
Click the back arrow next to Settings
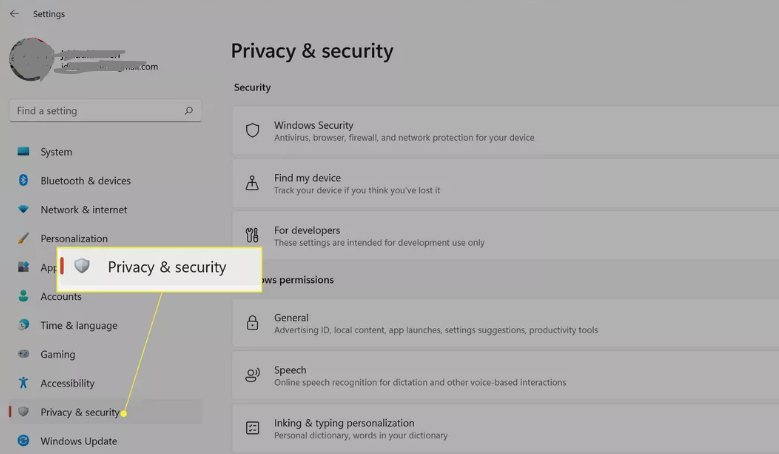(x=14, y=14)
